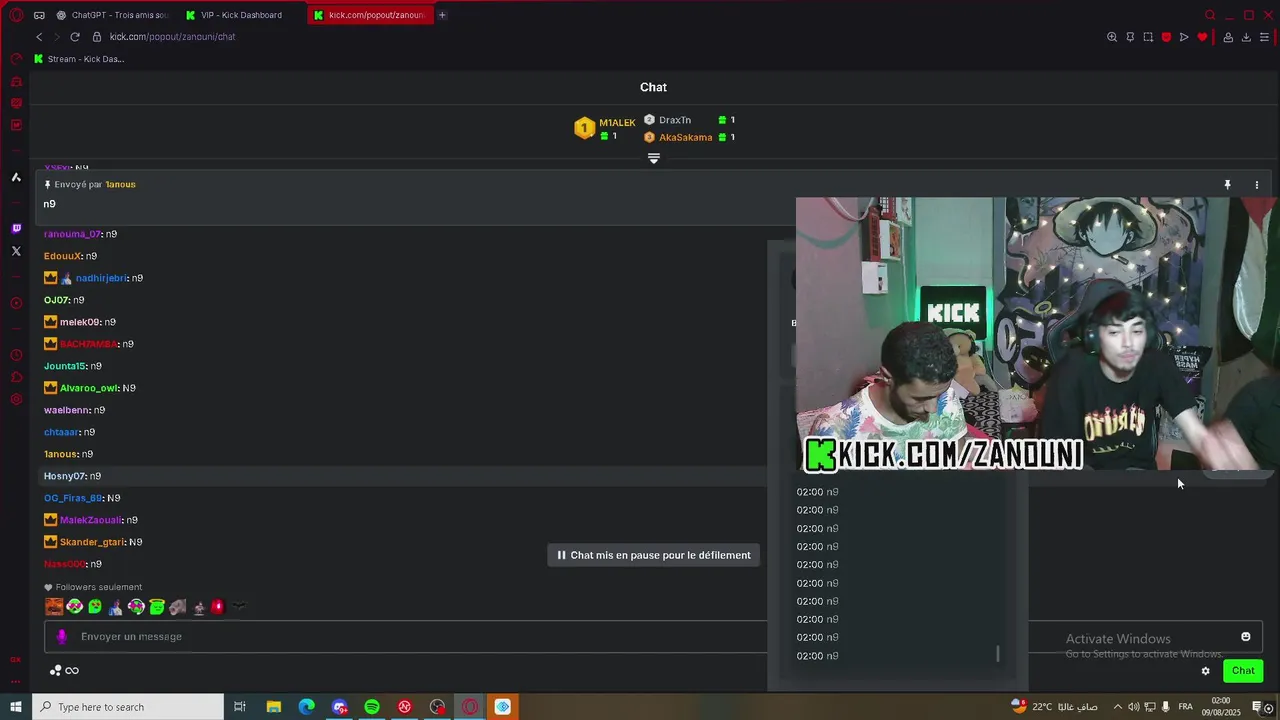Image resolution: width=1280 pixels, height=720 pixels.
Task: Click the 'Envoyer un message' input field
Action: coord(654,637)
